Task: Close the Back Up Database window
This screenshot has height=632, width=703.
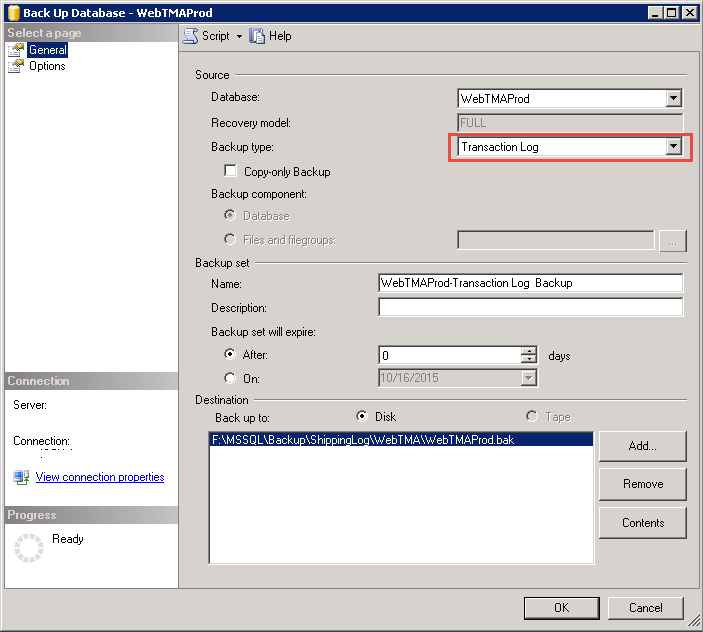Action: (690, 13)
